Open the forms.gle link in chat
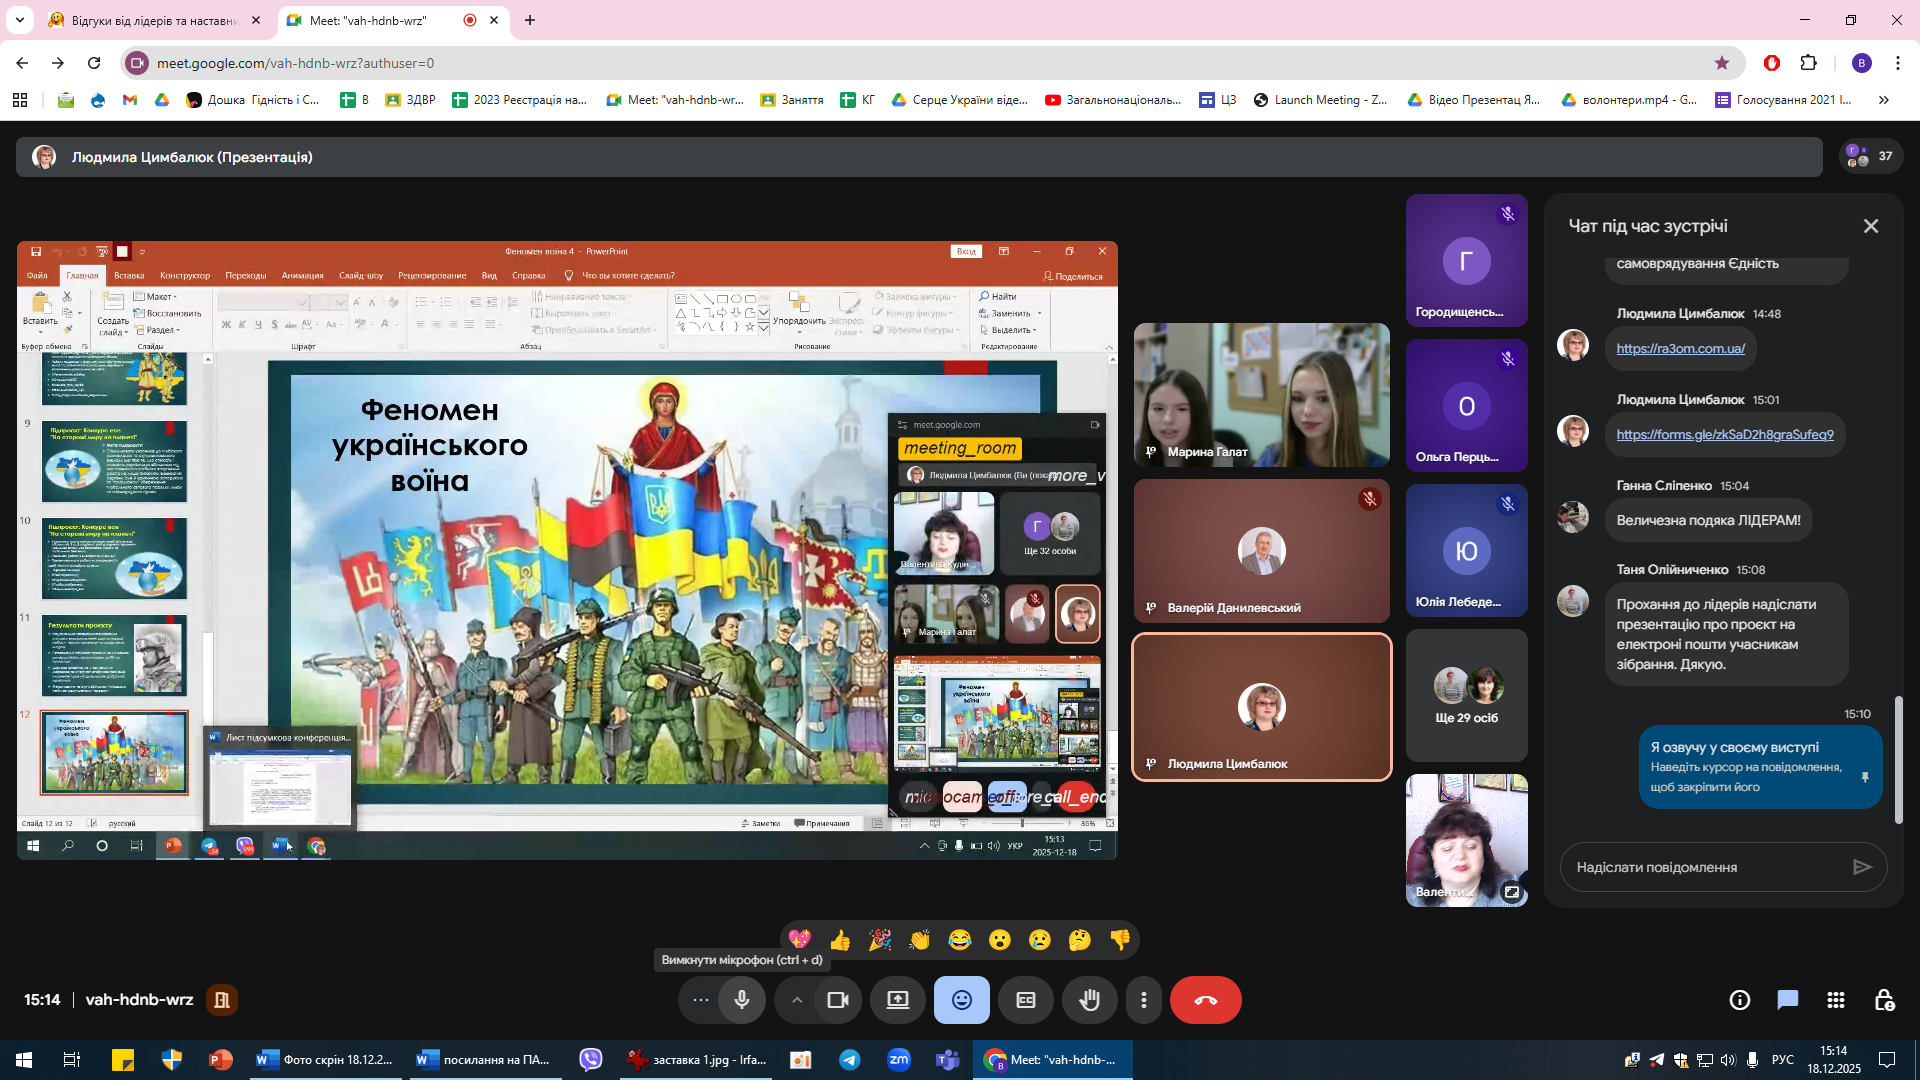This screenshot has width=1920, height=1080. pyautogui.click(x=1725, y=434)
